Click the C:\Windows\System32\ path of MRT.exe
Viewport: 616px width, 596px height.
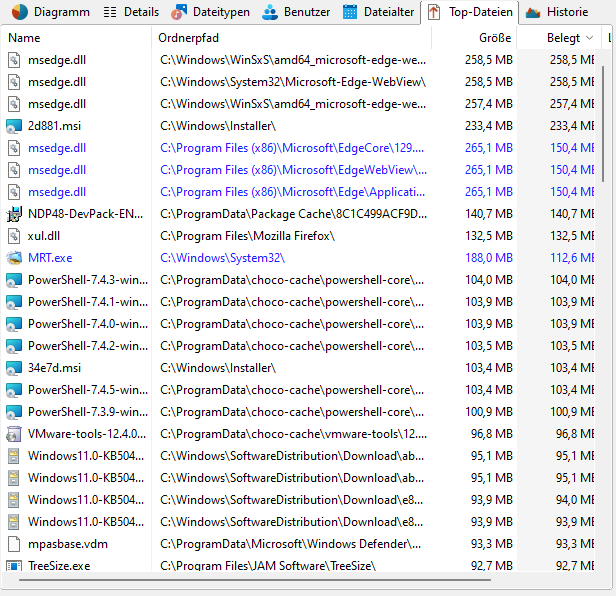222,258
